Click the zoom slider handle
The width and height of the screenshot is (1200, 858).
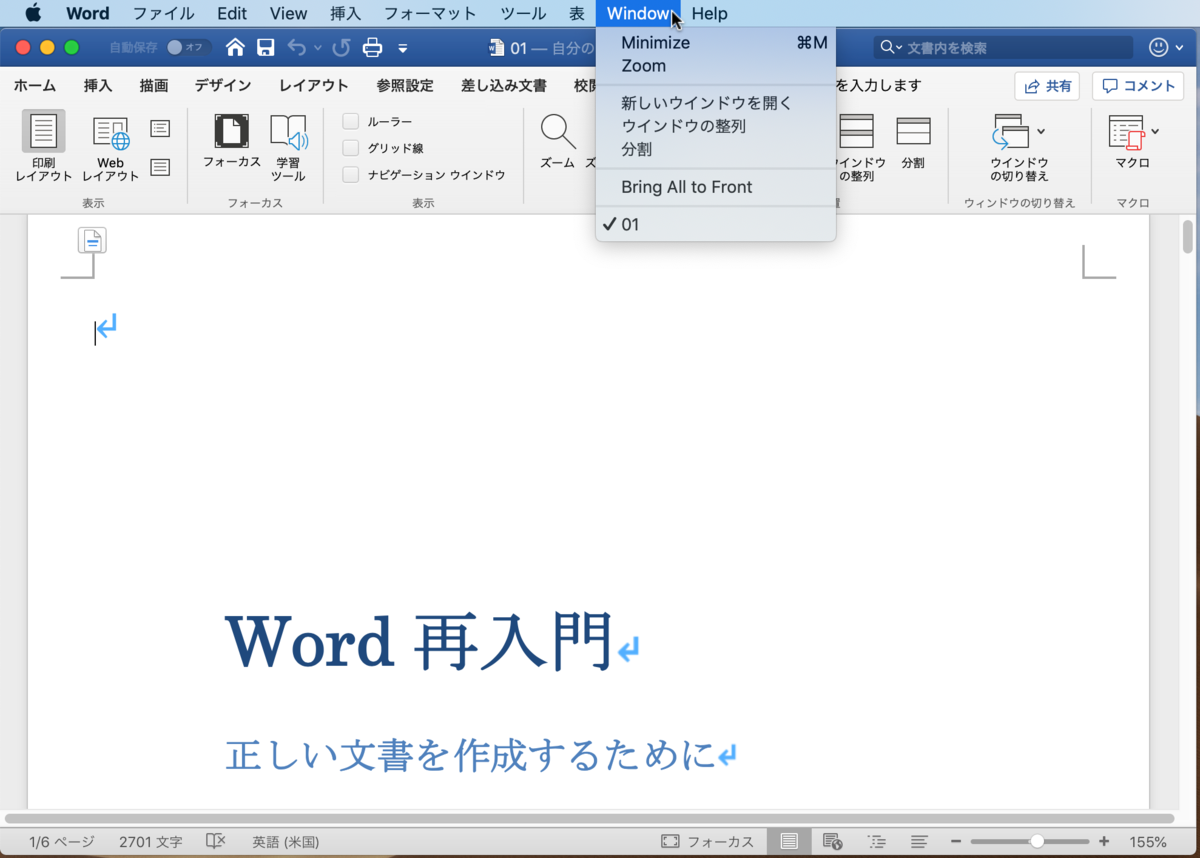(x=1038, y=842)
